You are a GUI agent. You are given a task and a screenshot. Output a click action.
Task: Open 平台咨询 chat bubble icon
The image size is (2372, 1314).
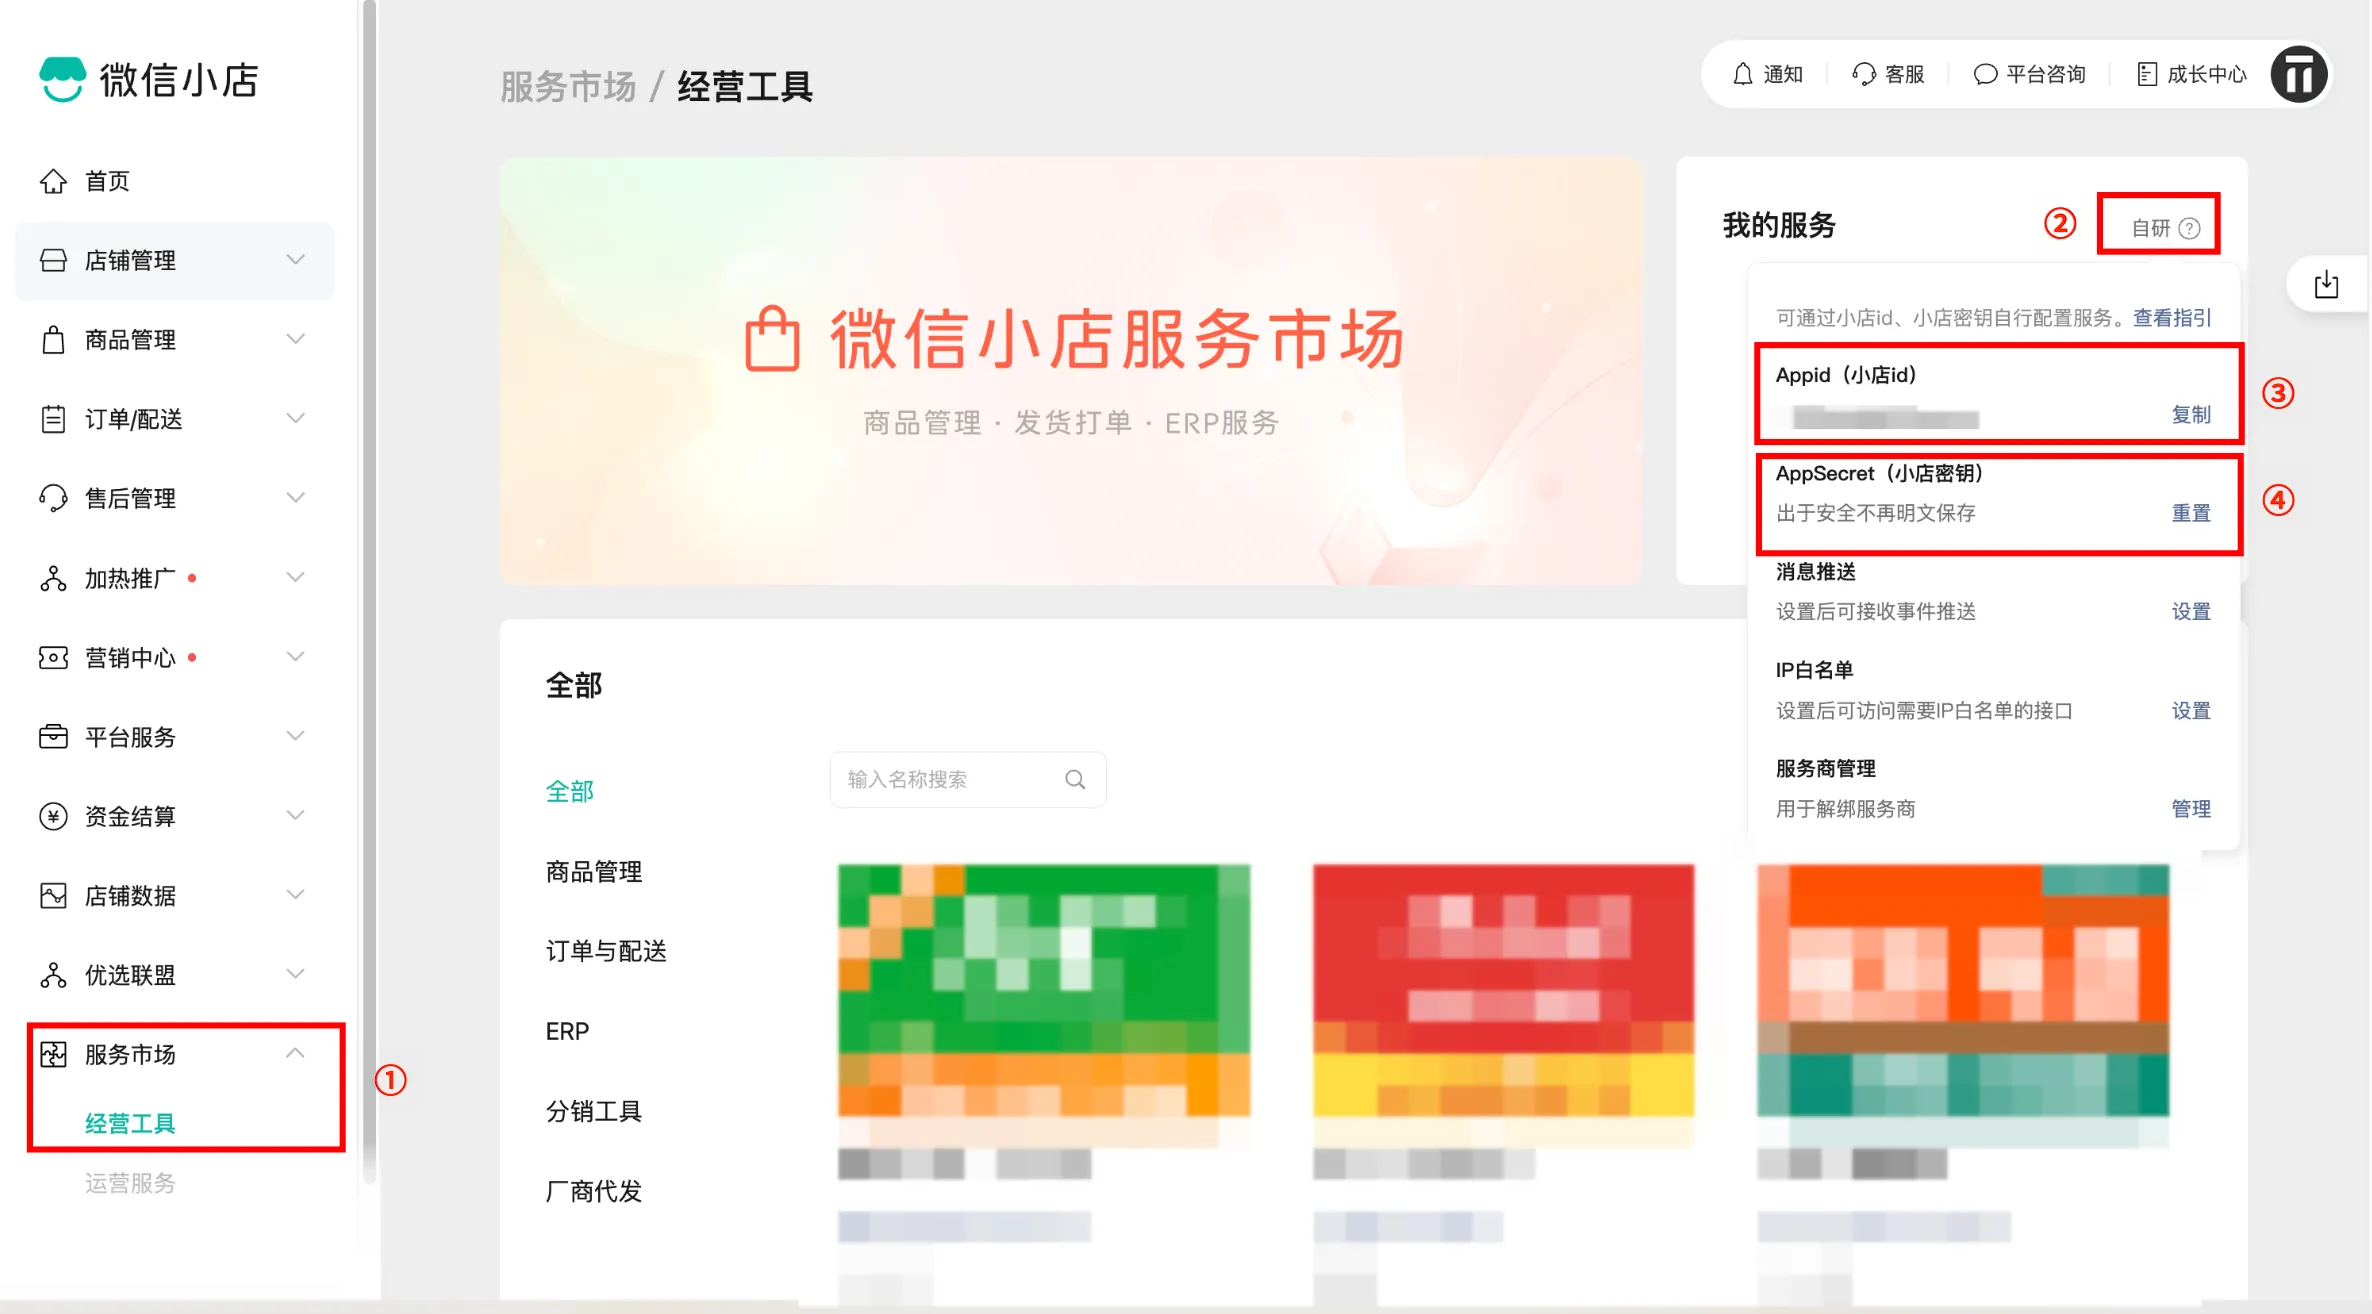[1985, 74]
